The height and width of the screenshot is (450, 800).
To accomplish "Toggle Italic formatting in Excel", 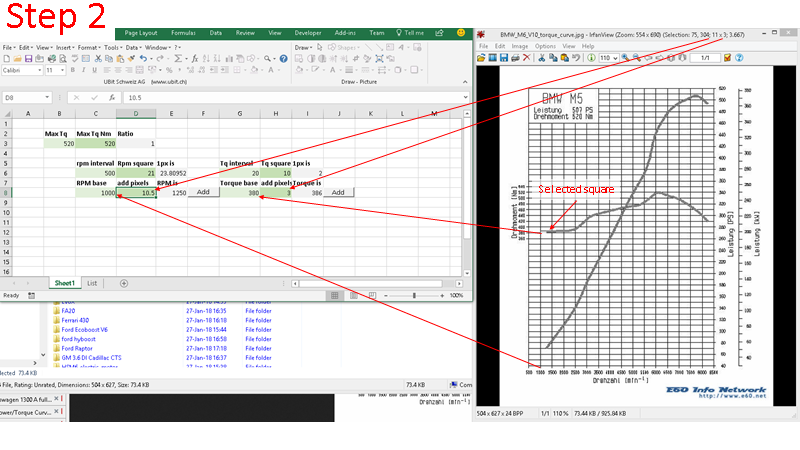I will pyautogui.click(x=84, y=70).
